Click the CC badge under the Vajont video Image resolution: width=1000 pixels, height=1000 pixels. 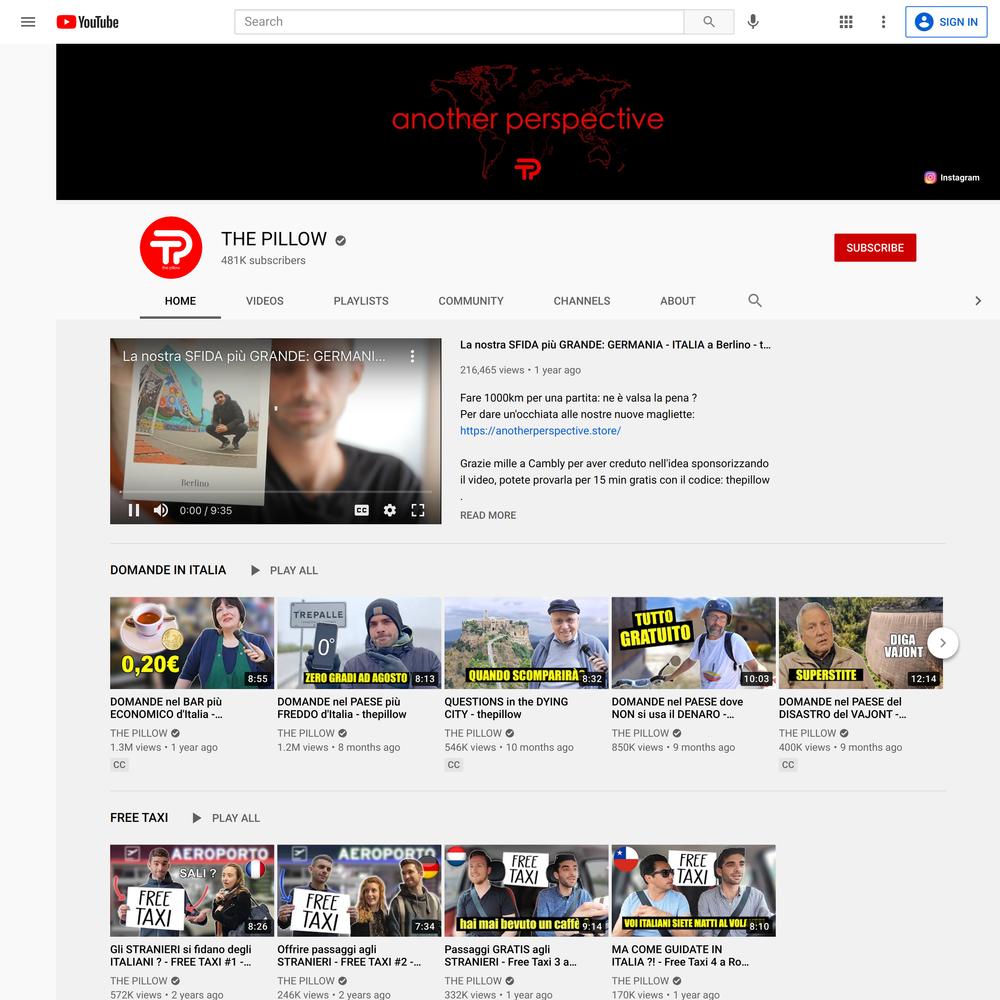point(788,765)
